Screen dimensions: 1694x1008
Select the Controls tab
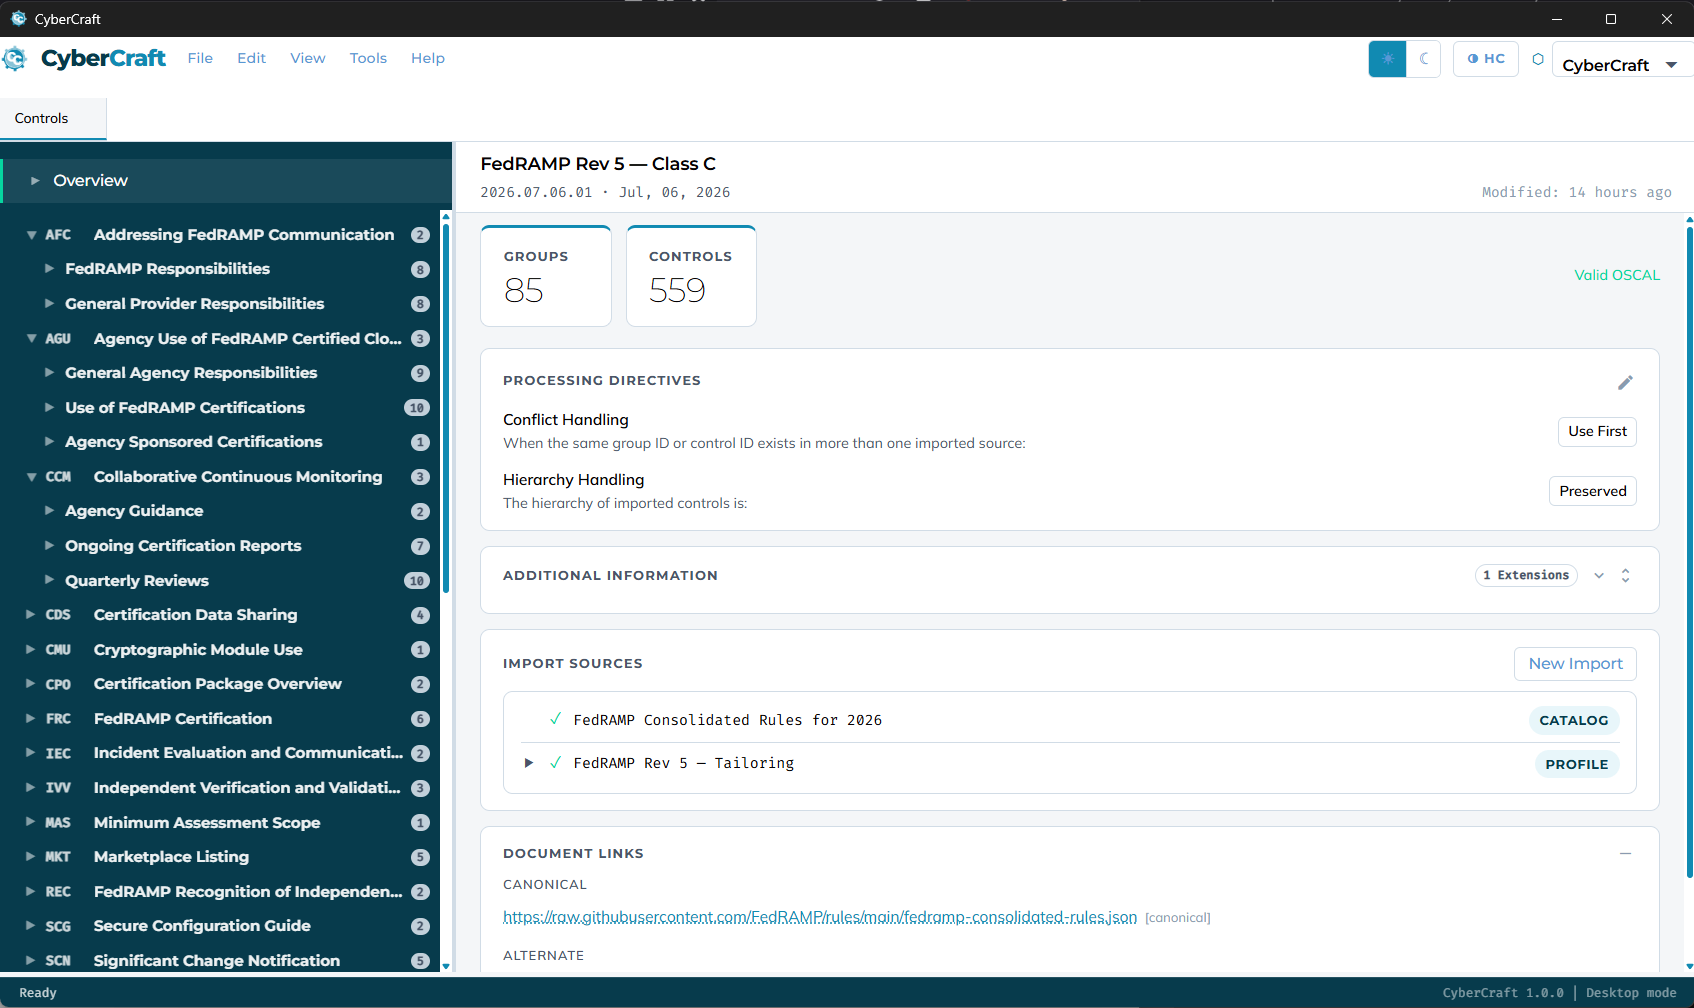53,118
